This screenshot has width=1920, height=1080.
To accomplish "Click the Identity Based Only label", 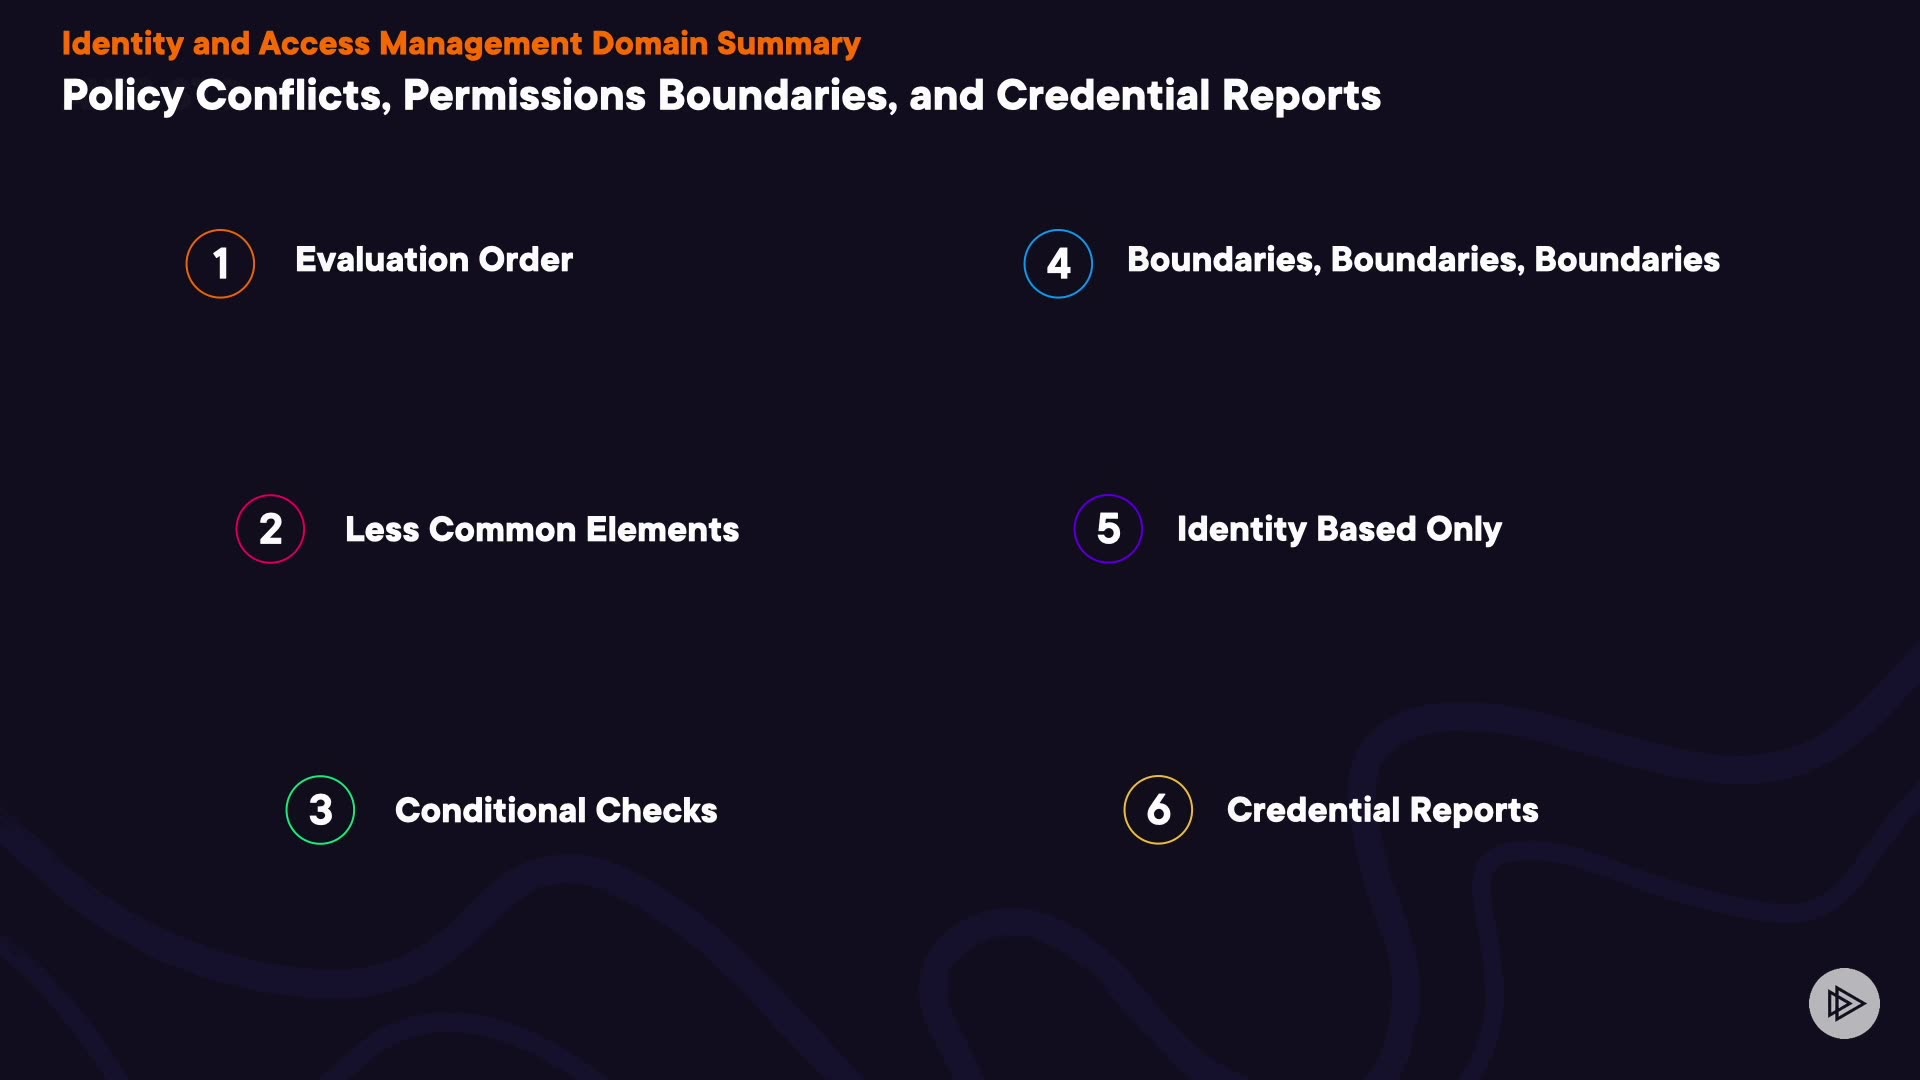I will 1339,529.
